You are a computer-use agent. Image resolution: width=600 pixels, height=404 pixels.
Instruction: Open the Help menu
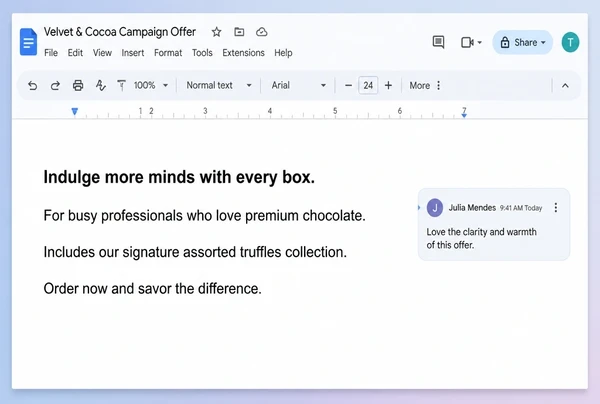coord(283,53)
